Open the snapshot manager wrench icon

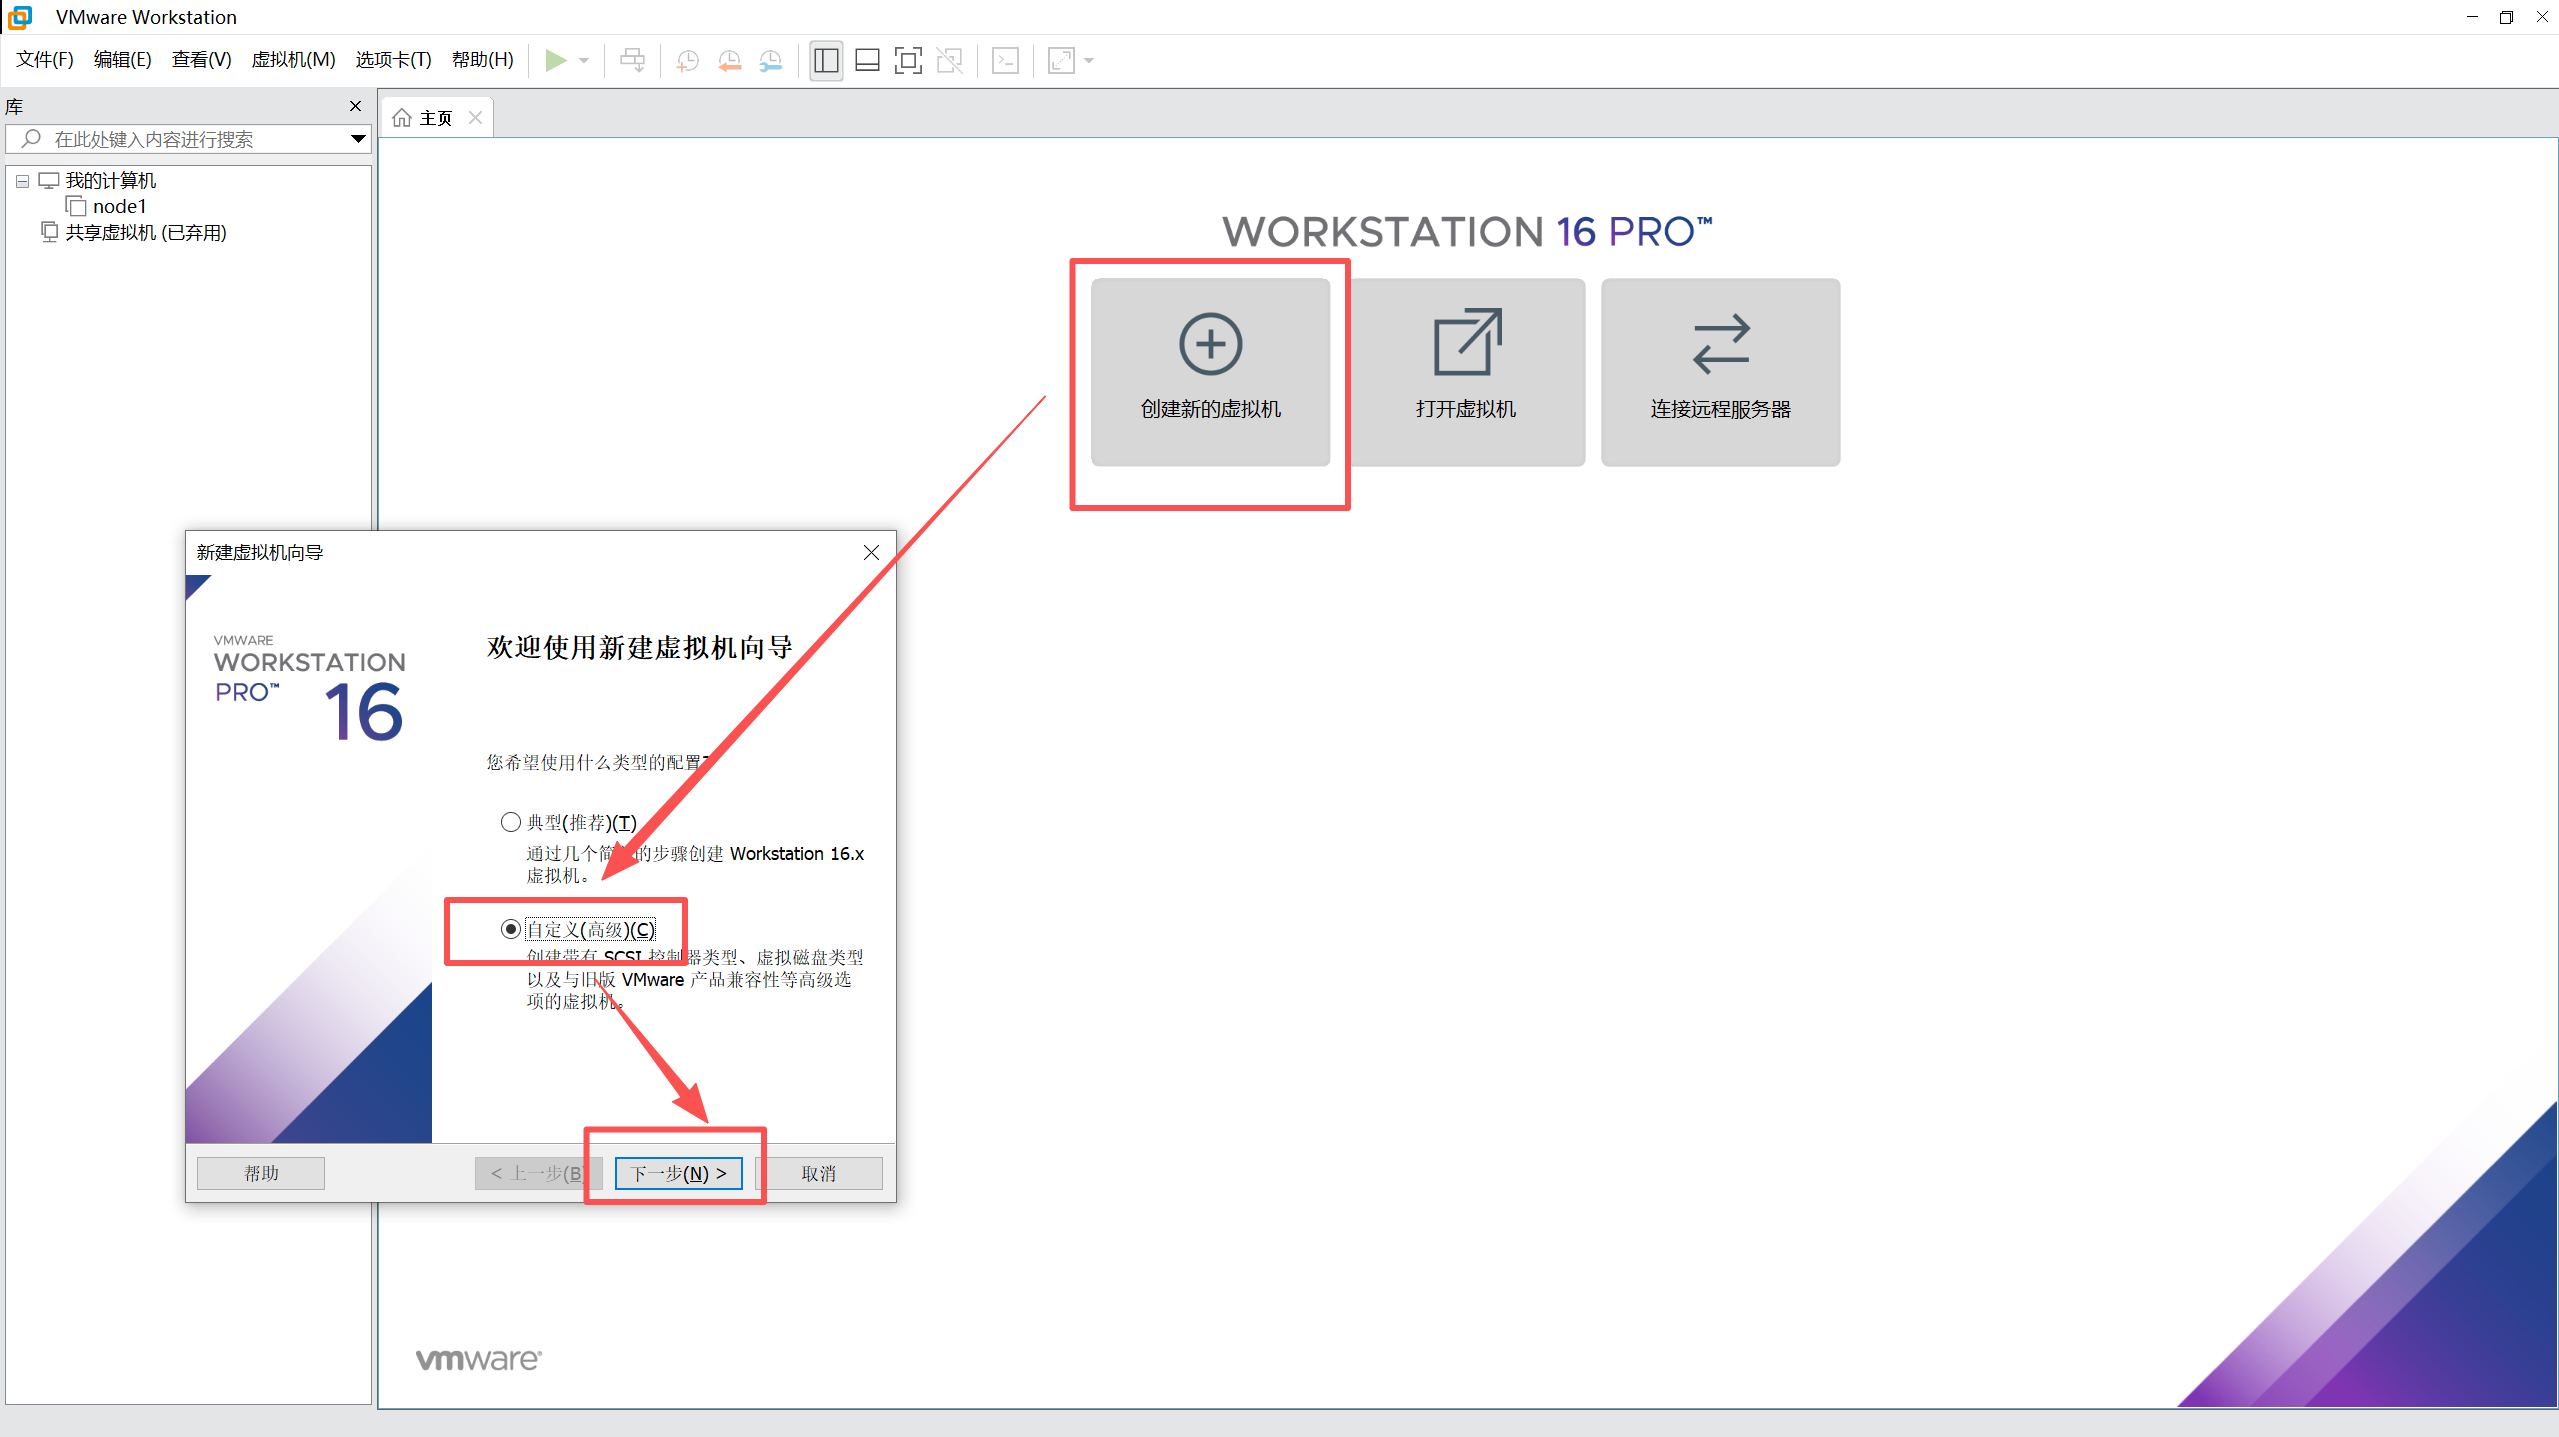coord(771,61)
